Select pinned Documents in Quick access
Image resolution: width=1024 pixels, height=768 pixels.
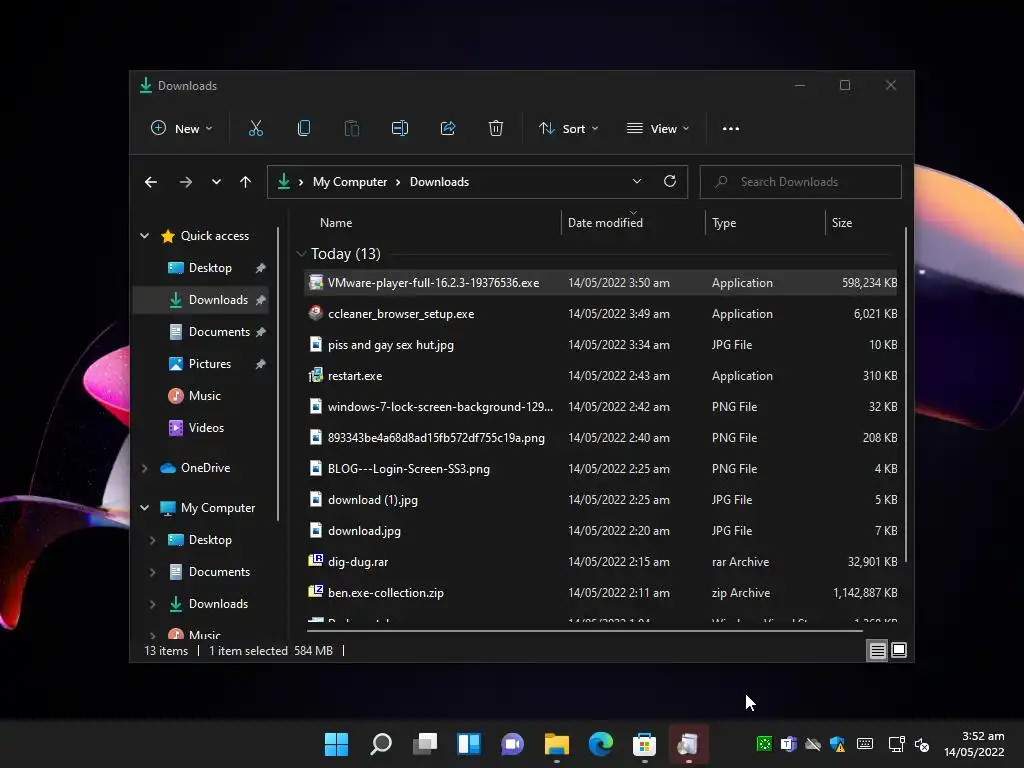click(x=219, y=332)
